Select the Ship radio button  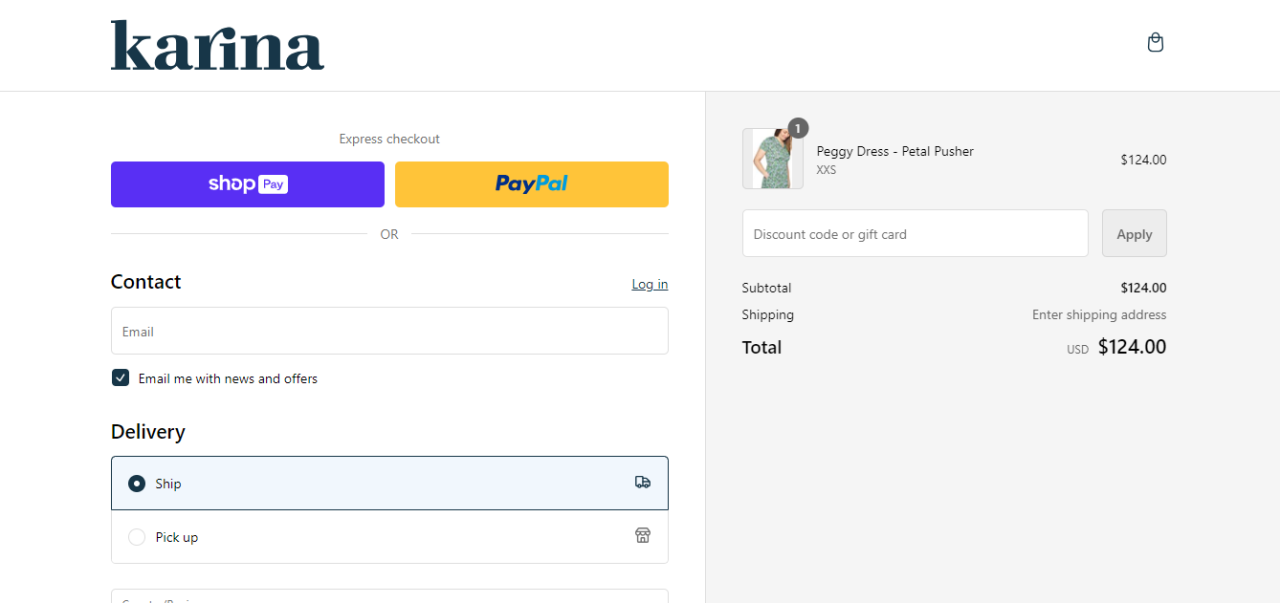click(x=137, y=484)
